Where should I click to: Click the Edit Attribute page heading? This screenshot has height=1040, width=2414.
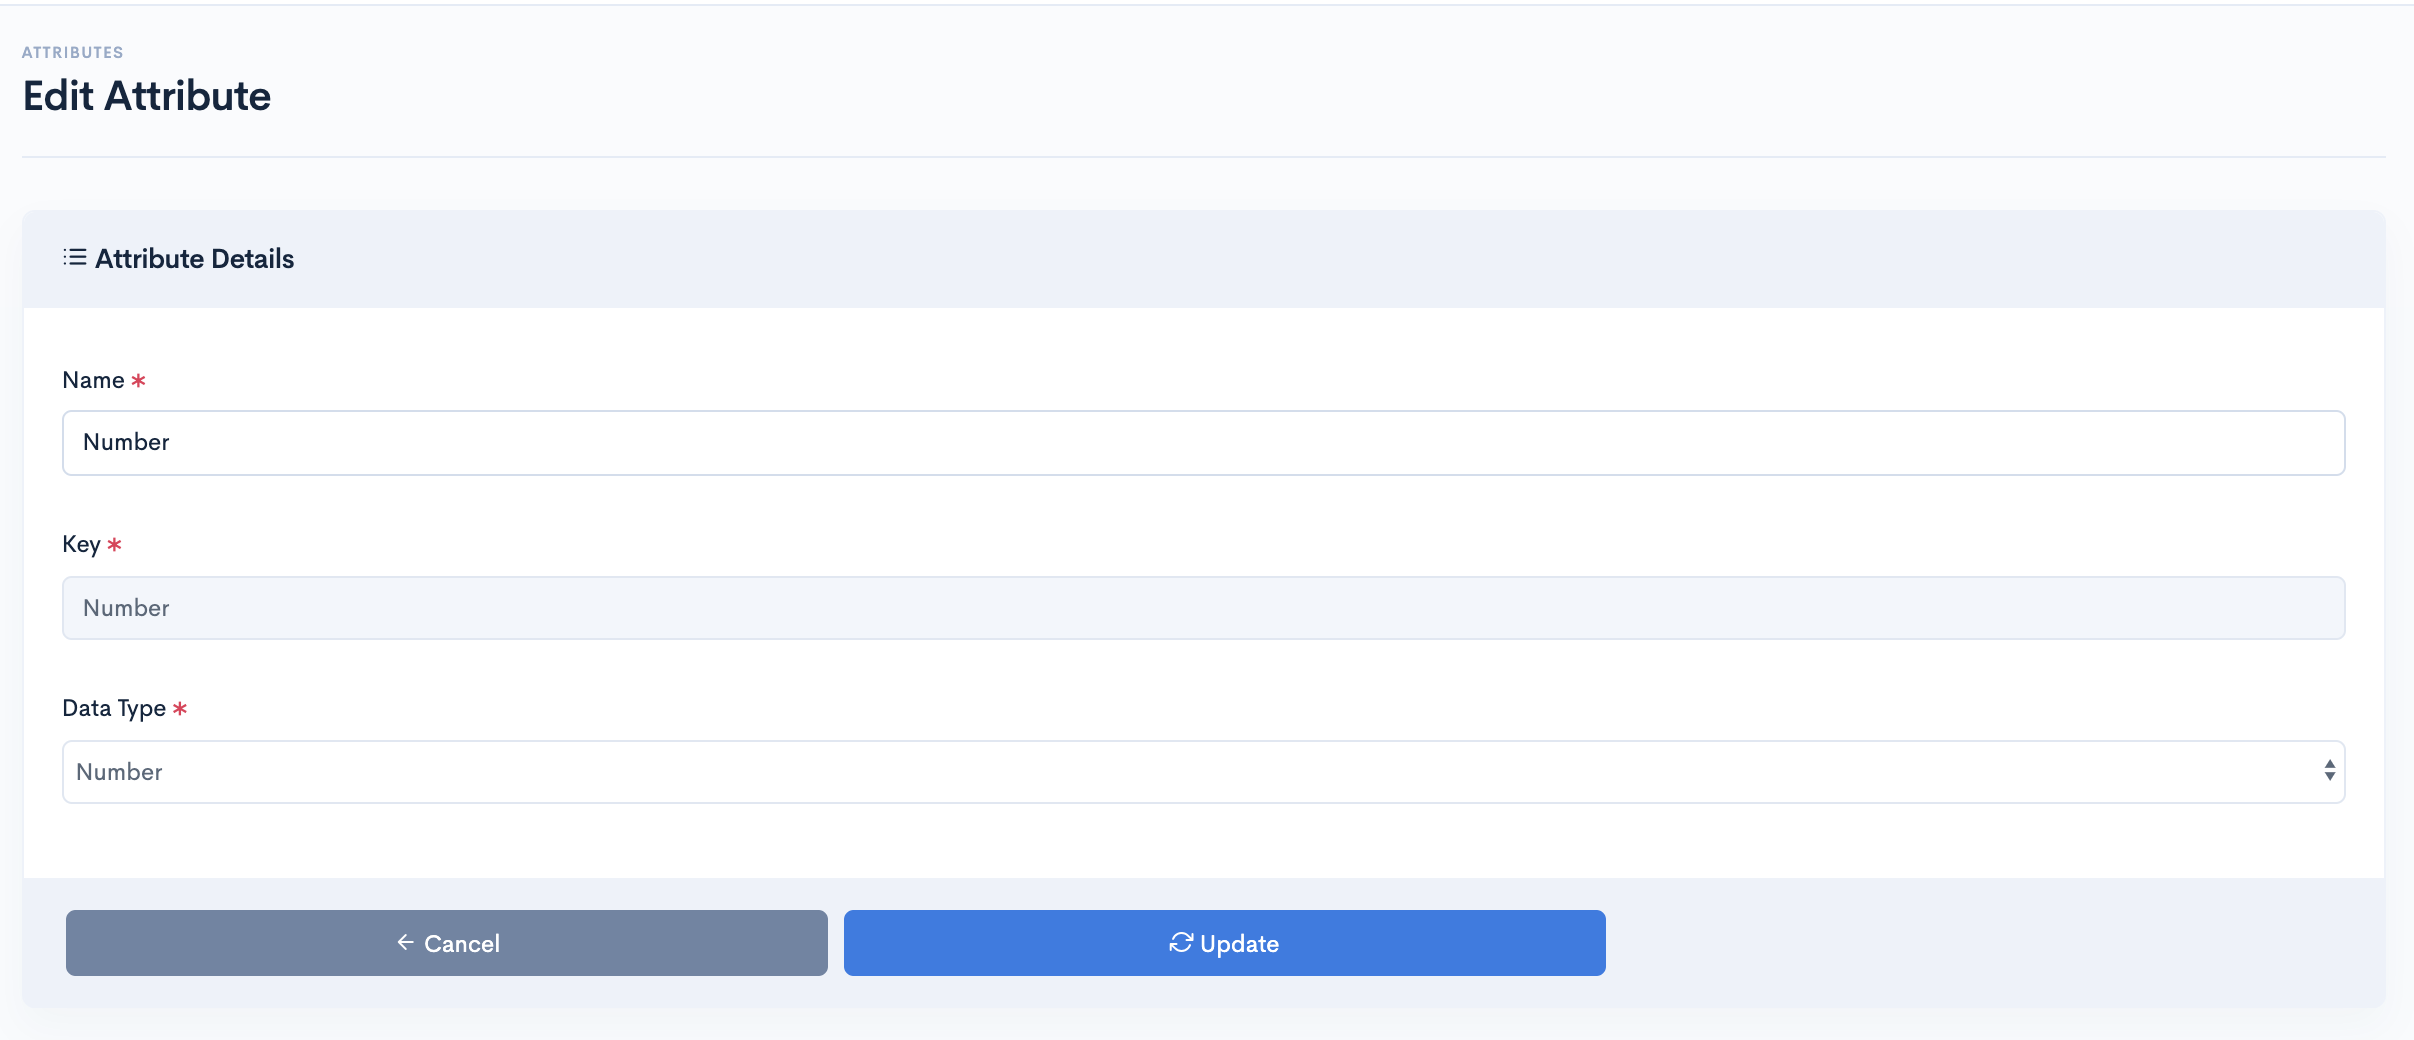tap(147, 96)
